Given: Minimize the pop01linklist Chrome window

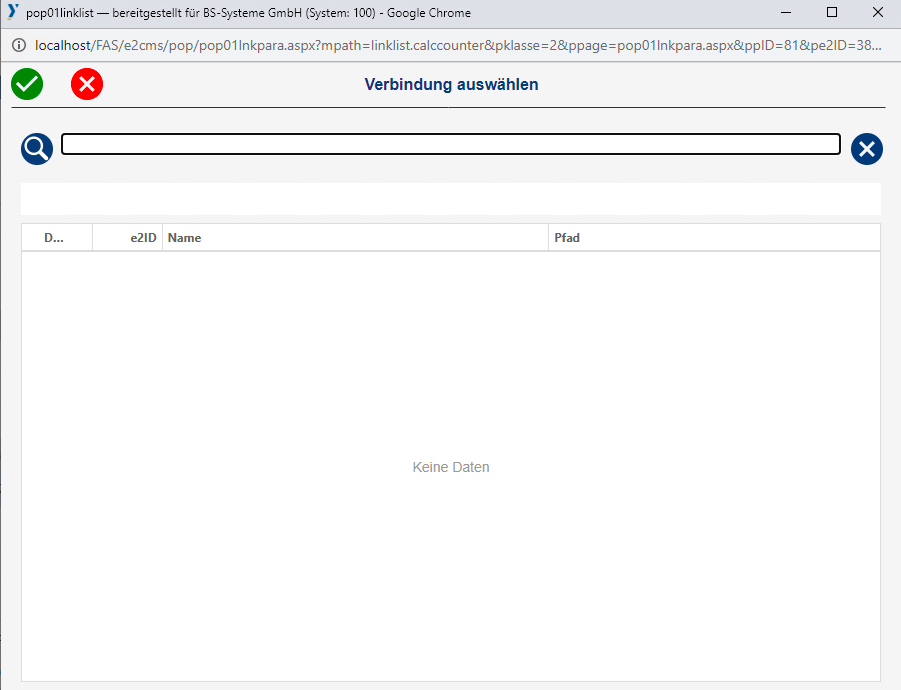Looking at the screenshot, I should (786, 13).
